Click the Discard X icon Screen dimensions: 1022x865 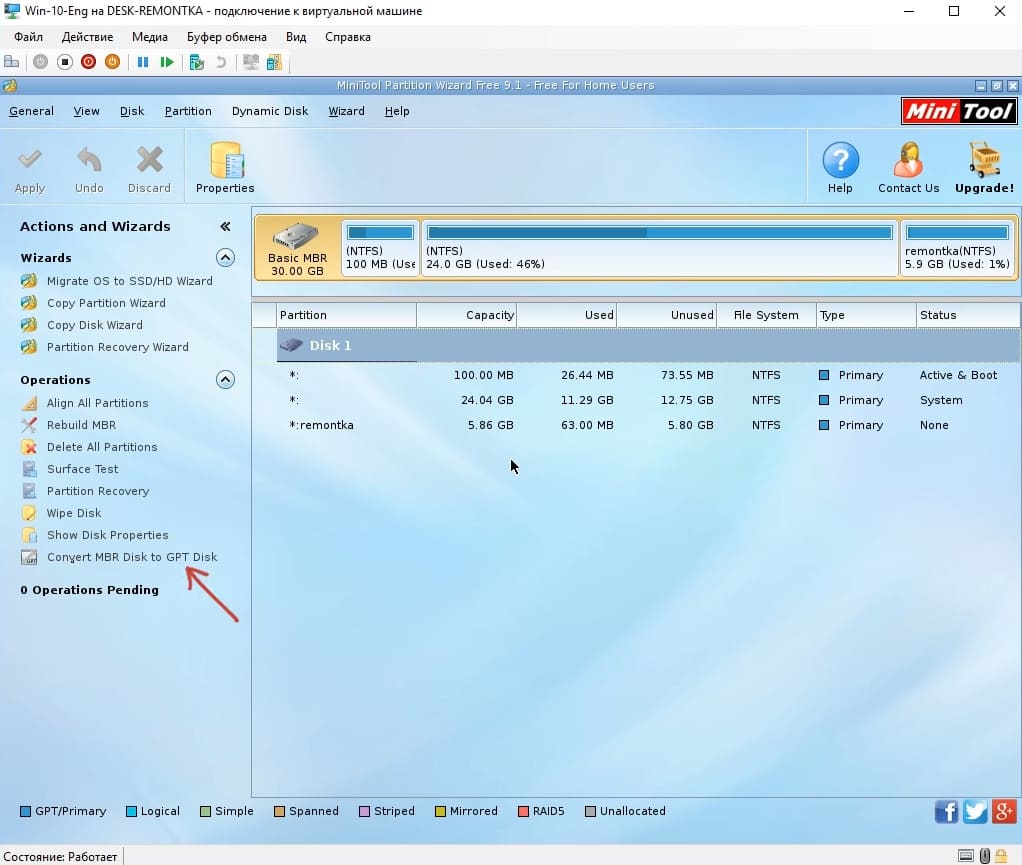(149, 160)
